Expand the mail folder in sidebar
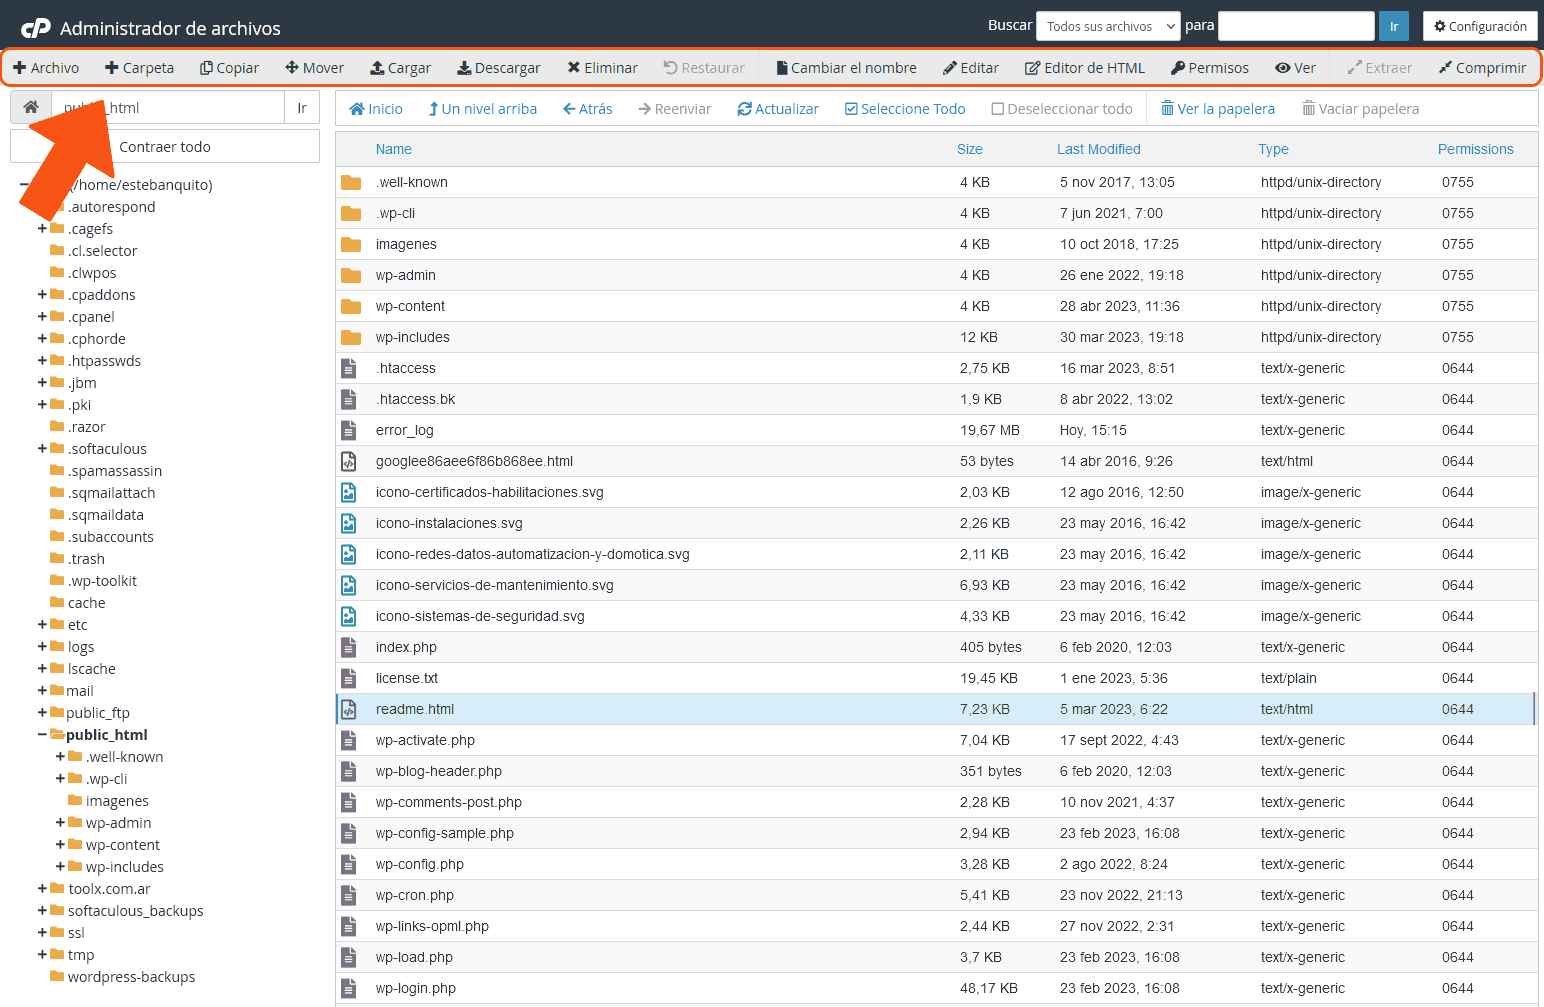Image resolution: width=1544 pixels, height=1007 pixels. point(42,691)
